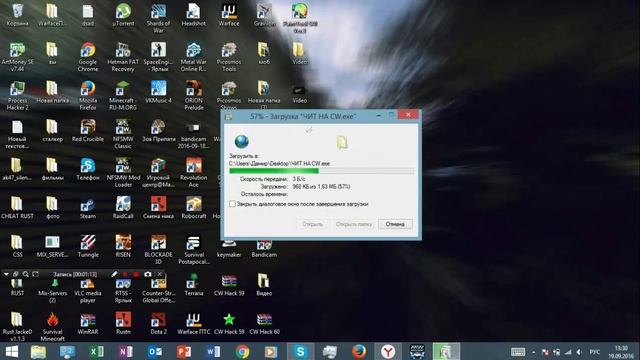
Task: Select the WinRAR desktop shortcut
Action: tap(88, 324)
